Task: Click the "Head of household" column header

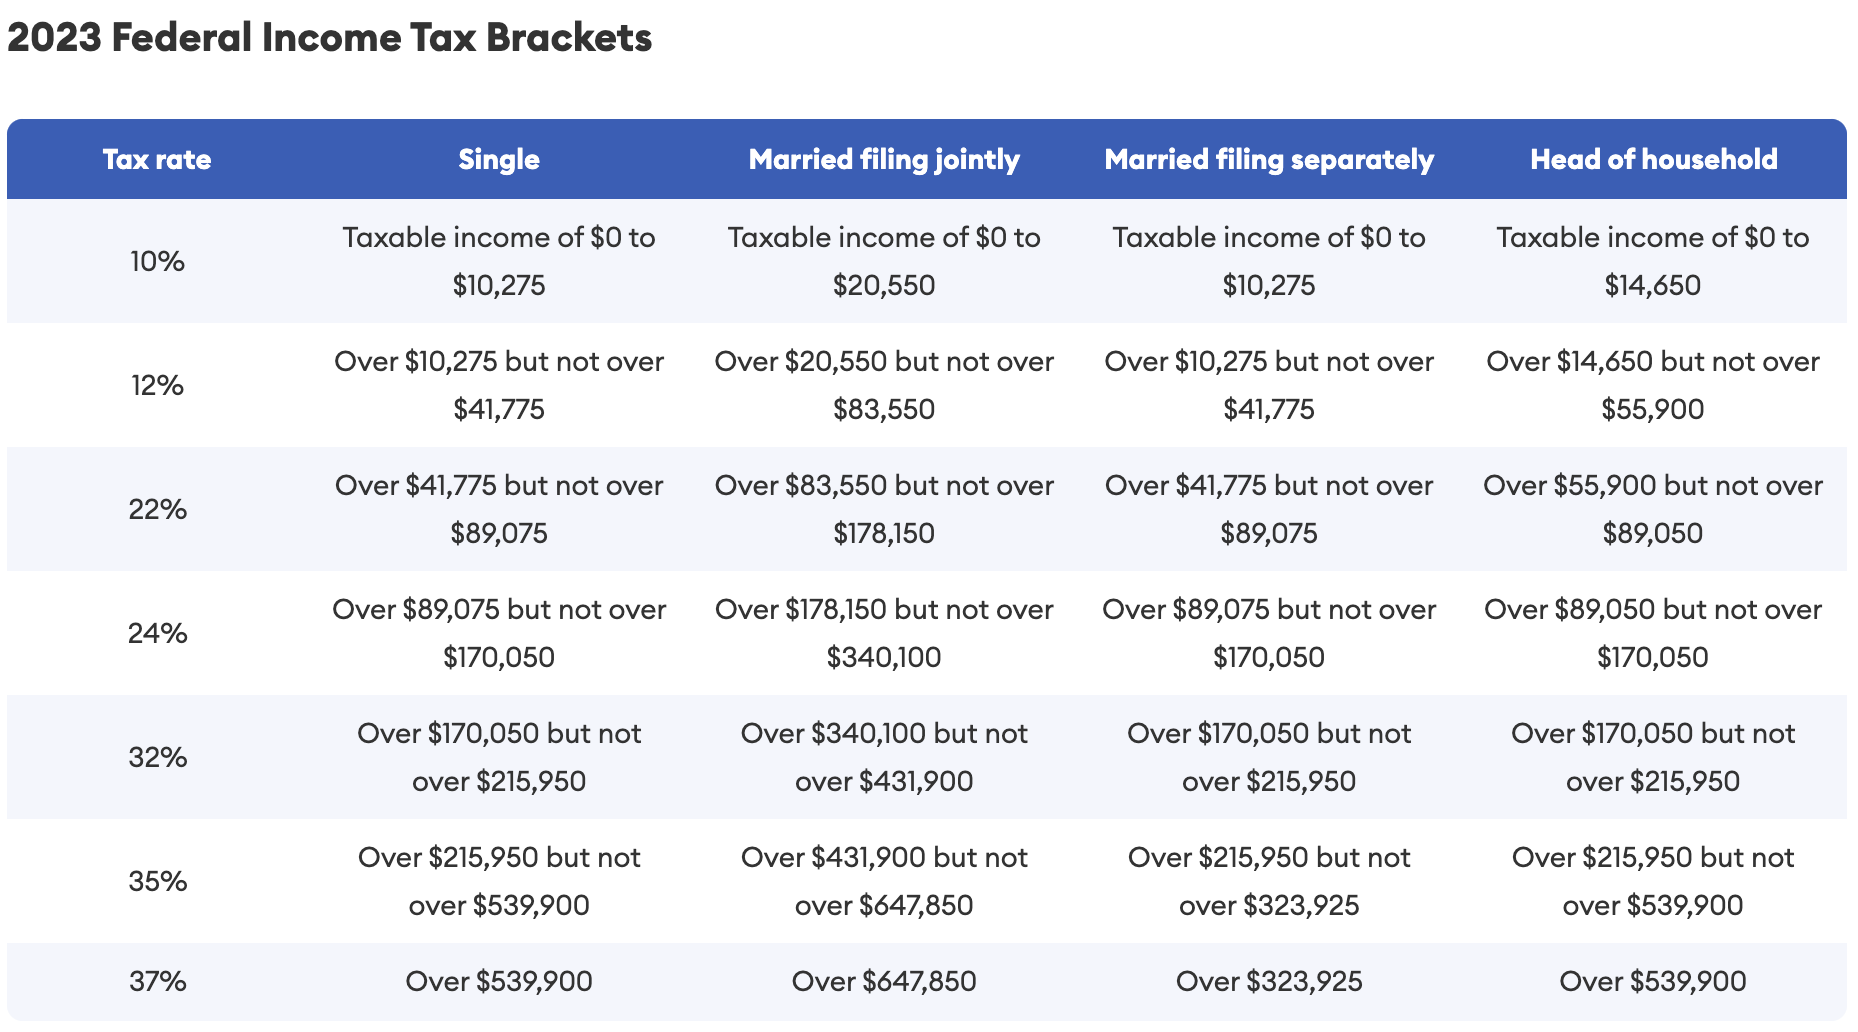Action: coord(1653,160)
